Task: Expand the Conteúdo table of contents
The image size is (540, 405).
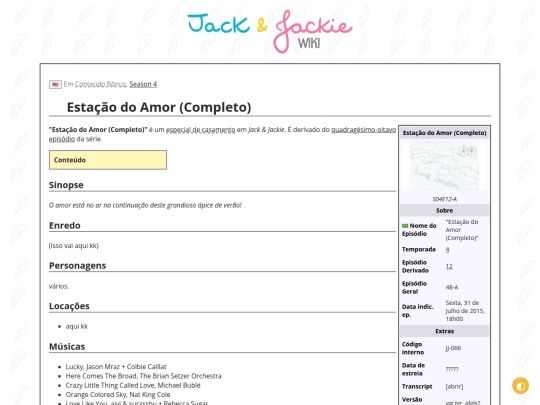Action: 108,160
